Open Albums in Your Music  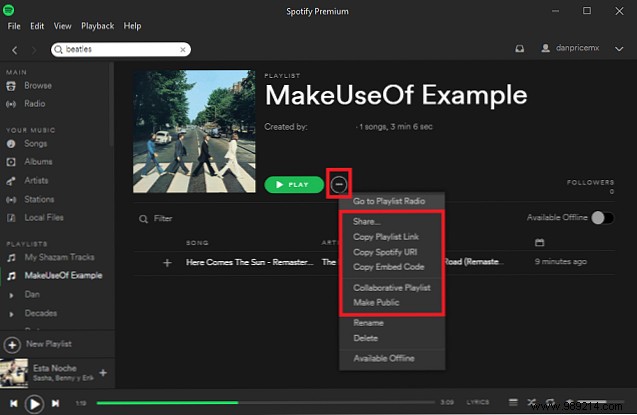pos(38,162)
